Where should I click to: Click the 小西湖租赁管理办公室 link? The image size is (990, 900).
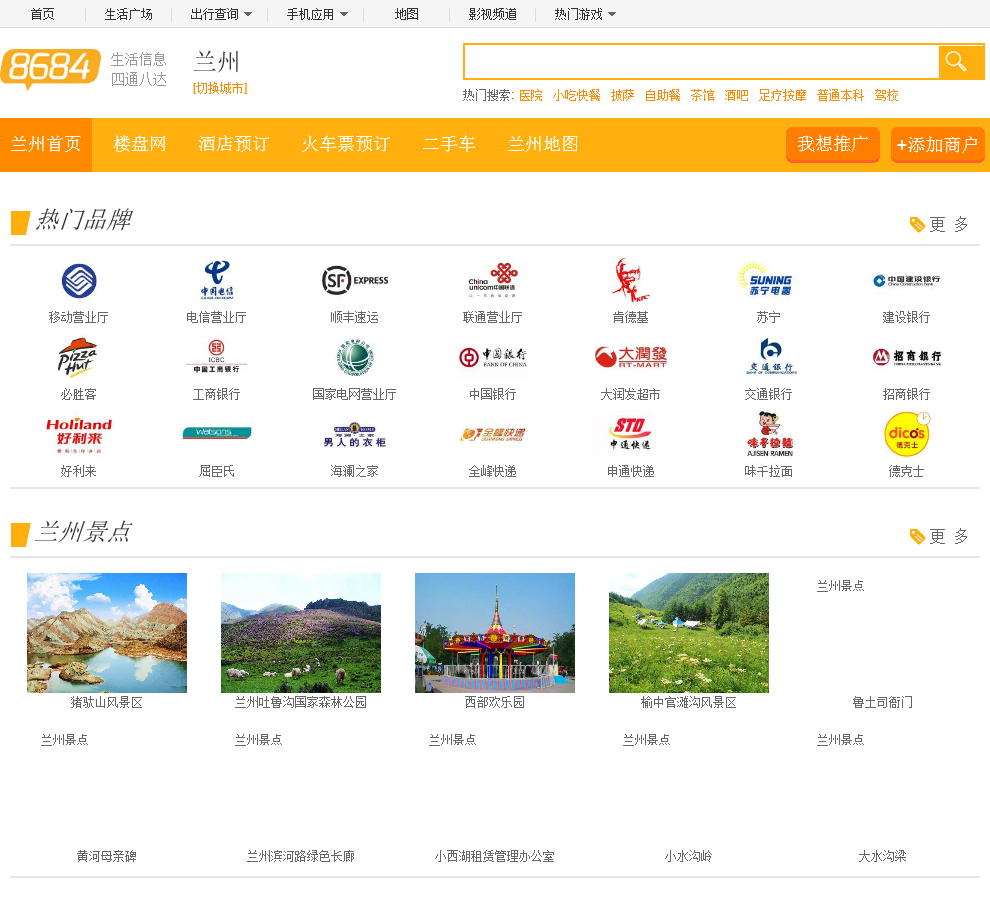[x=494, y=856]
